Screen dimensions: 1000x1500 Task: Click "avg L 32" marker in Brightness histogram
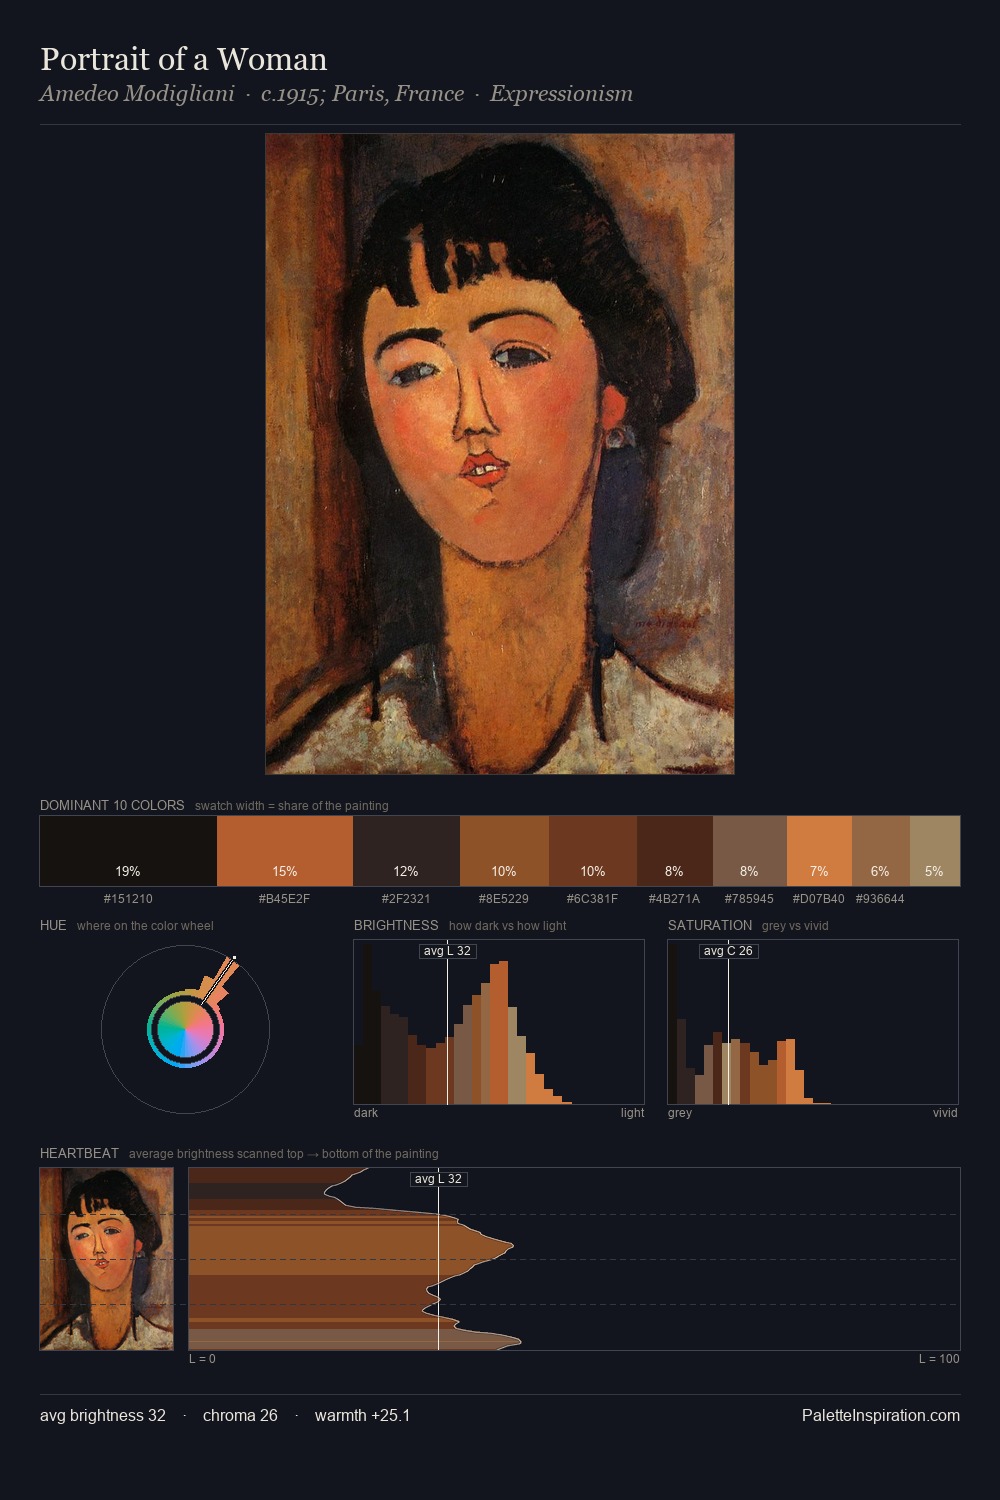pyautogui.click(x=447, y=951)
